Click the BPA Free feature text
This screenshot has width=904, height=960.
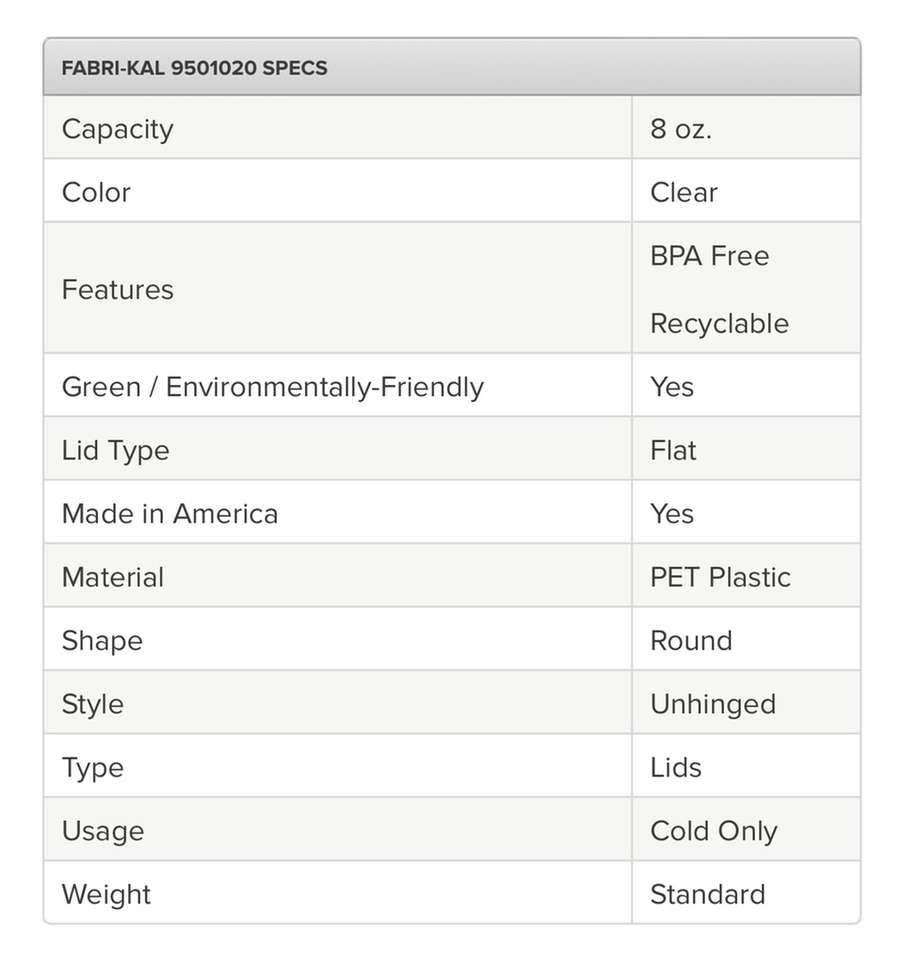(709, 256)
